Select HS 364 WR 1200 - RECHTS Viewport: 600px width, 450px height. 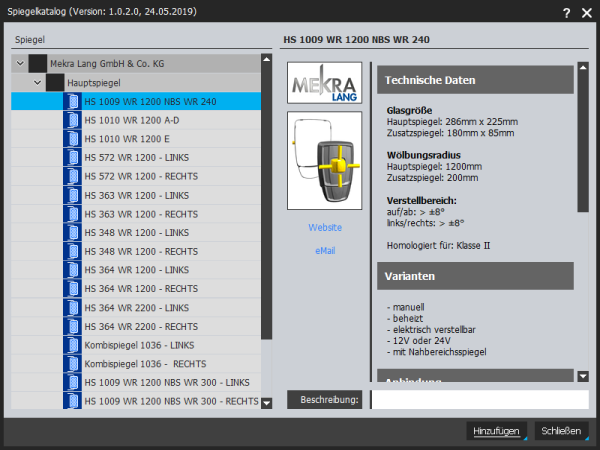136,289
